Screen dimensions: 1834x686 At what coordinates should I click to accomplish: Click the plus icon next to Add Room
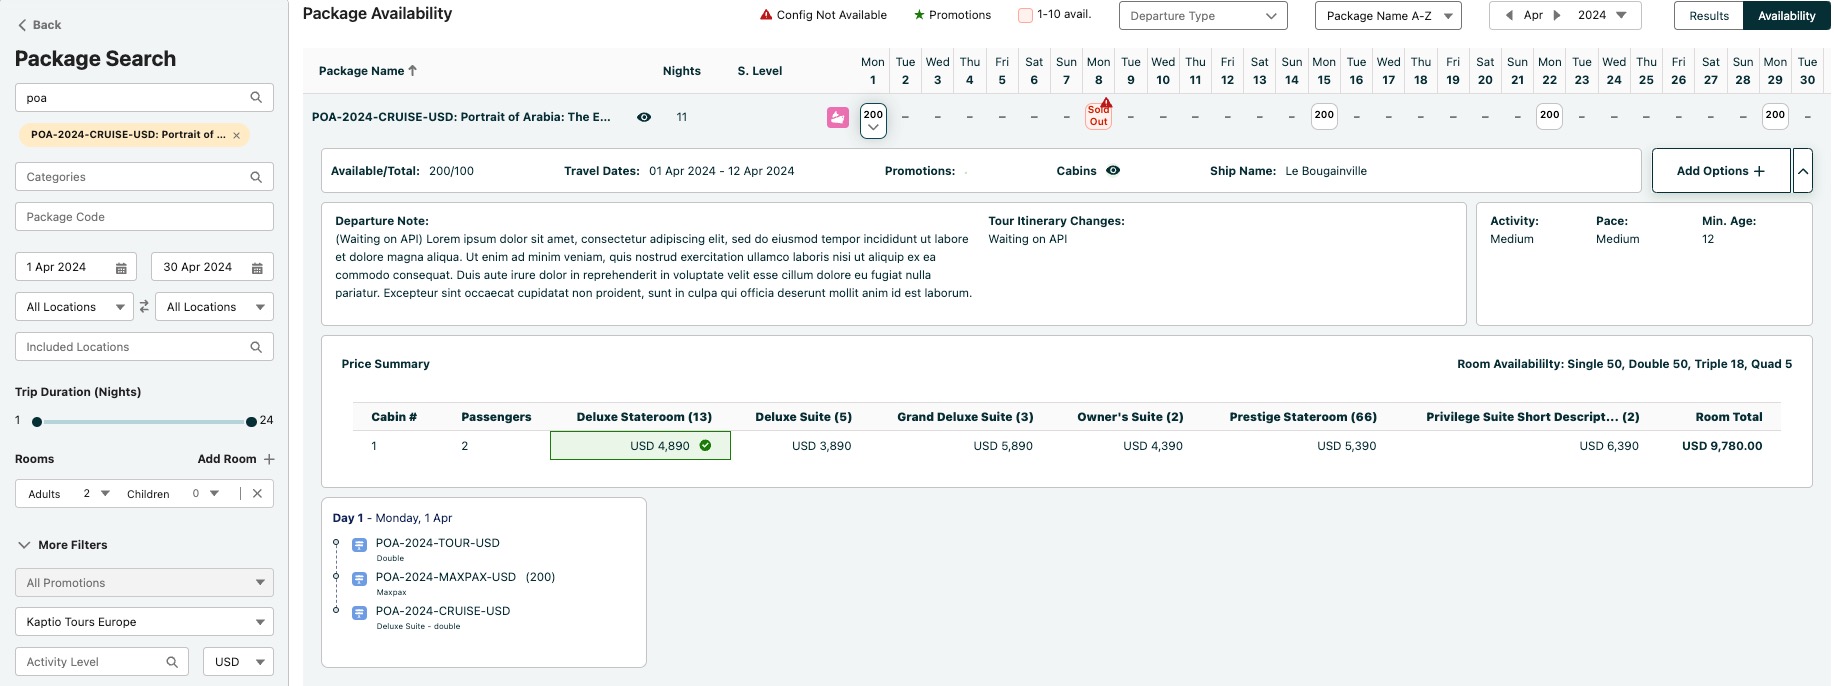269,459
